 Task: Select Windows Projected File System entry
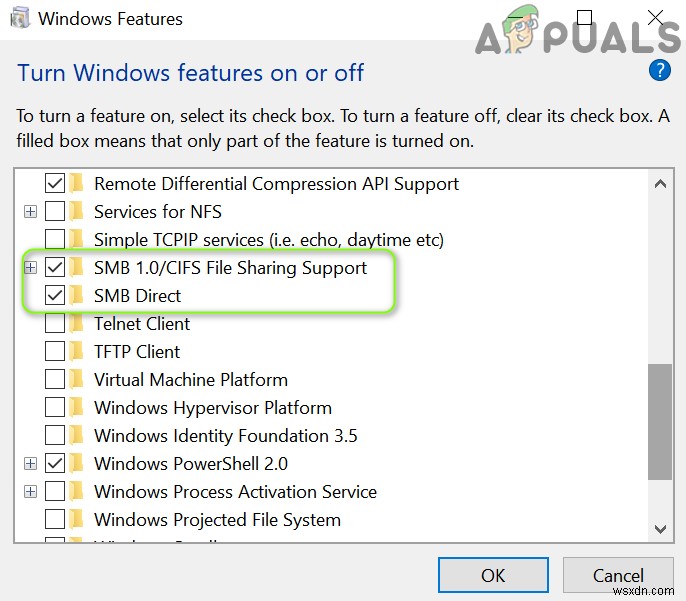(x=217, y=520)
